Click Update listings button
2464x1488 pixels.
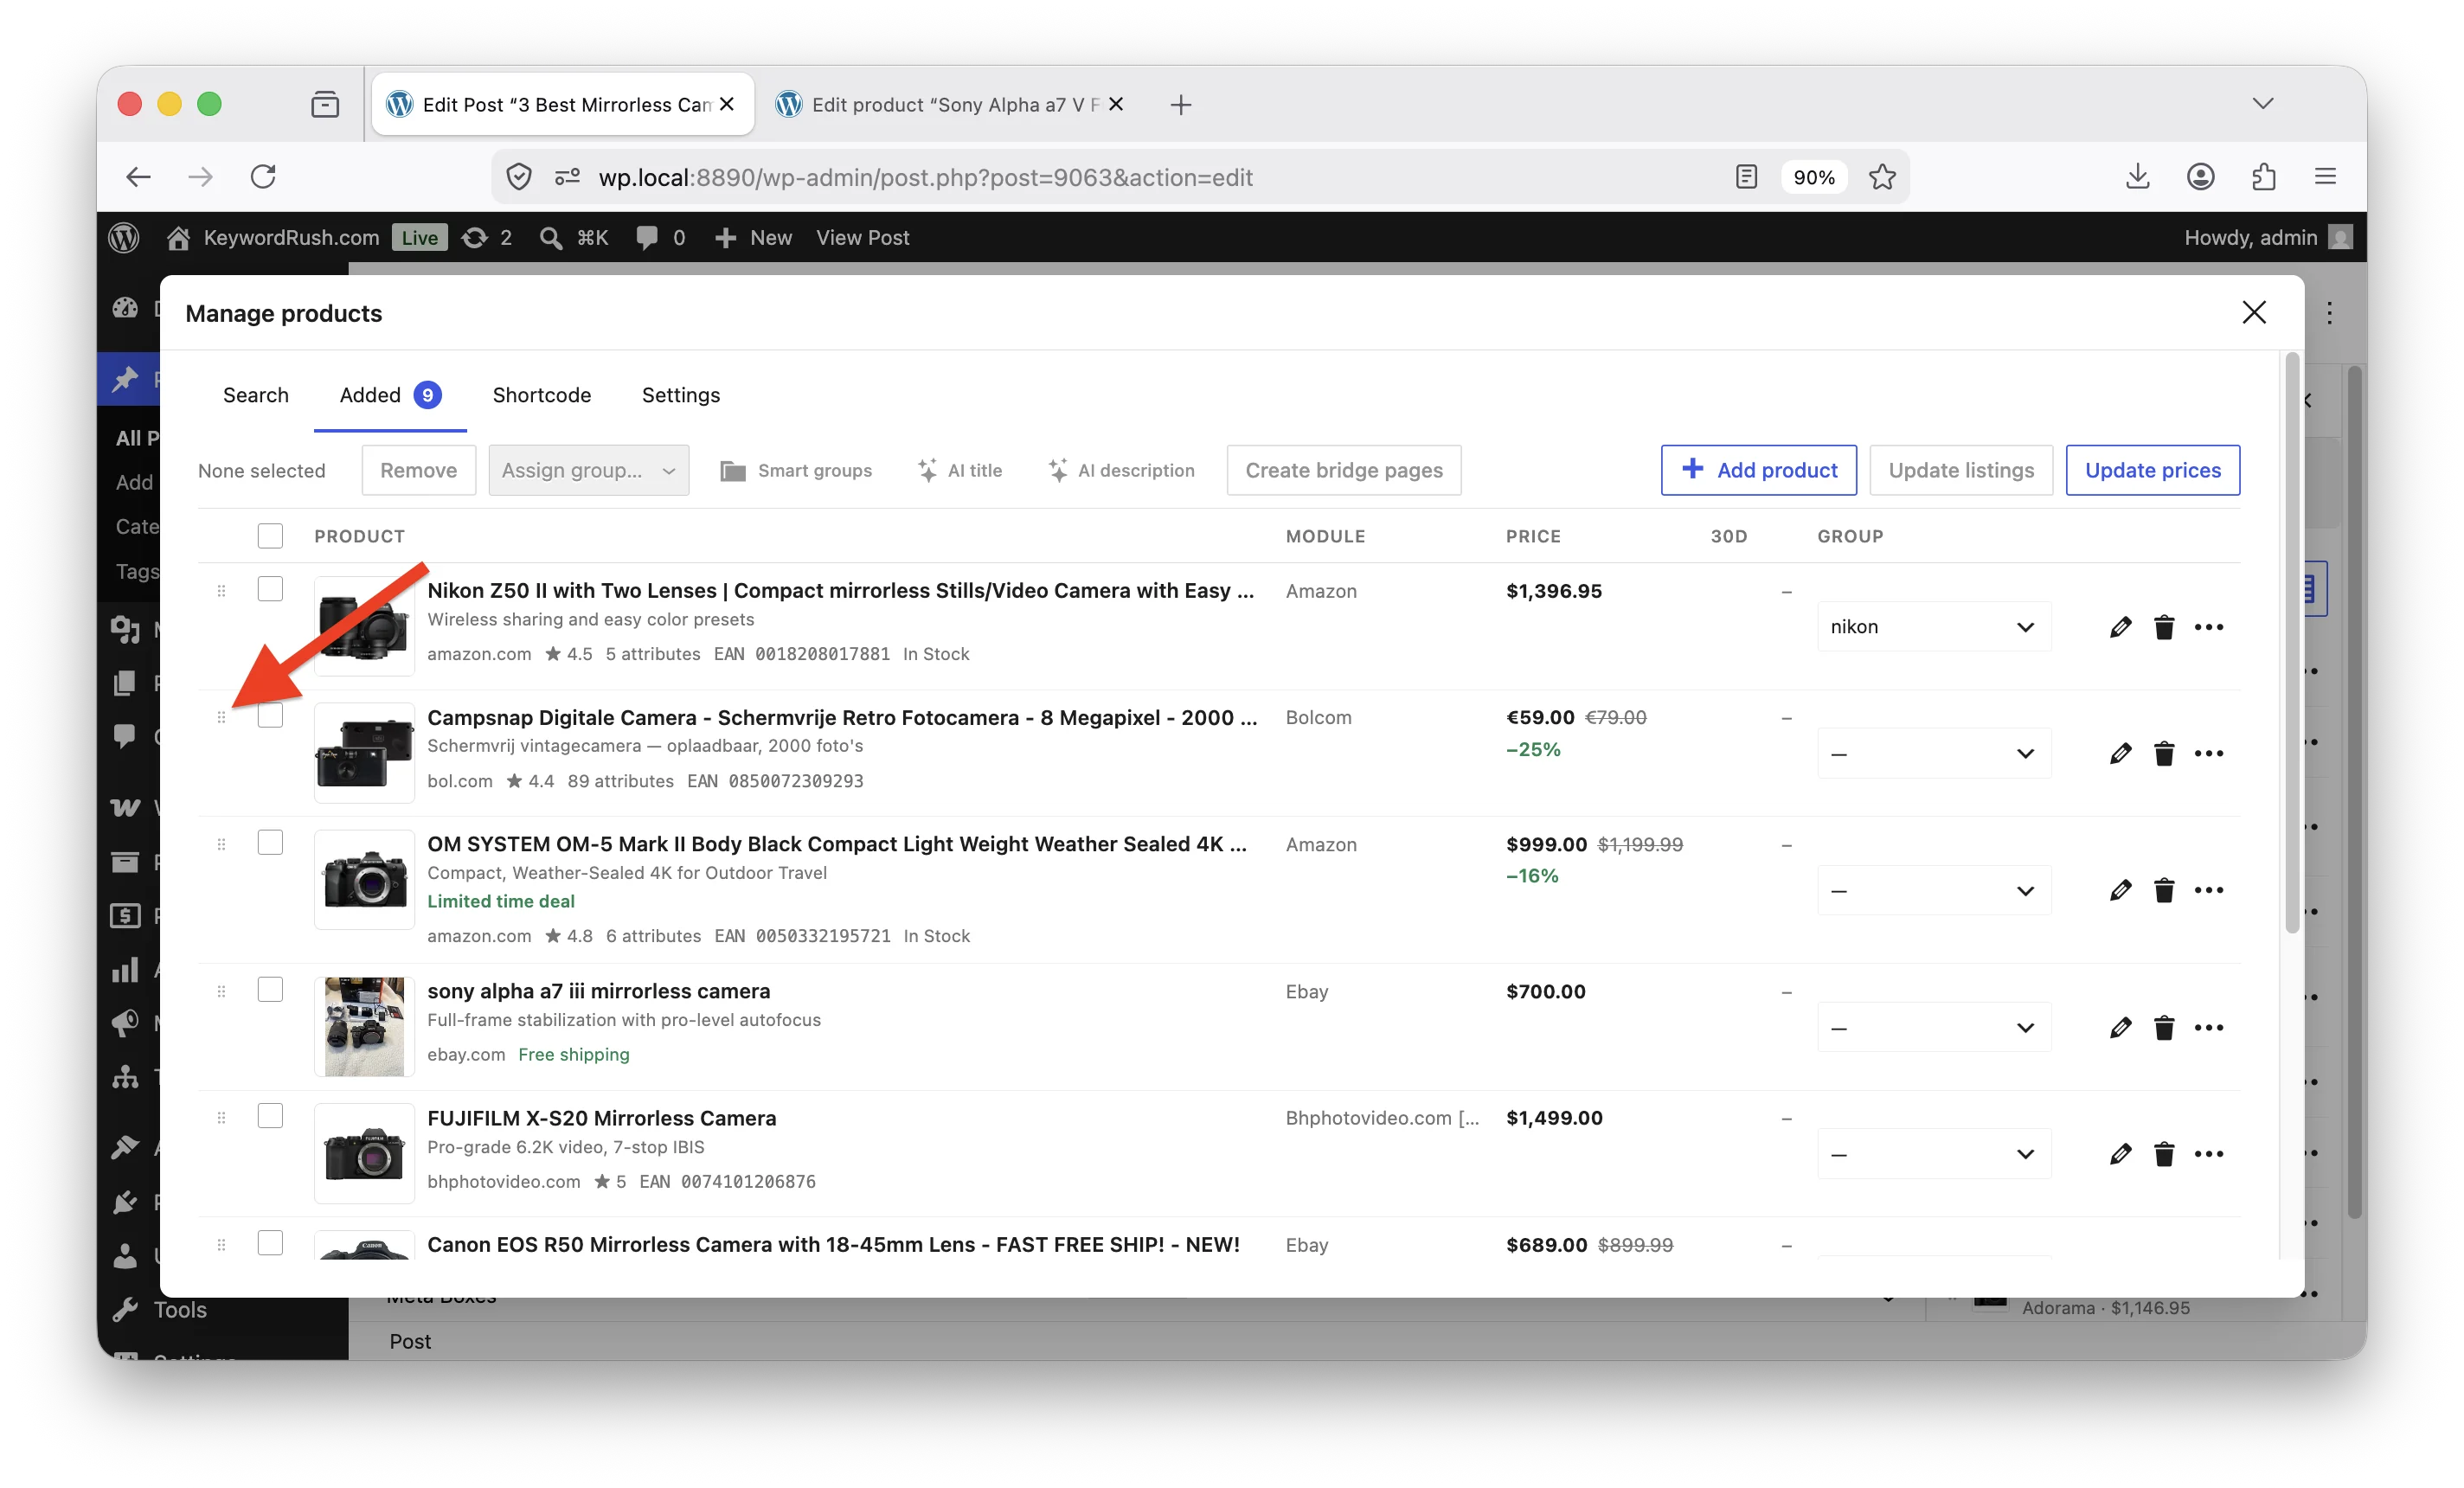click(1961, 470)
